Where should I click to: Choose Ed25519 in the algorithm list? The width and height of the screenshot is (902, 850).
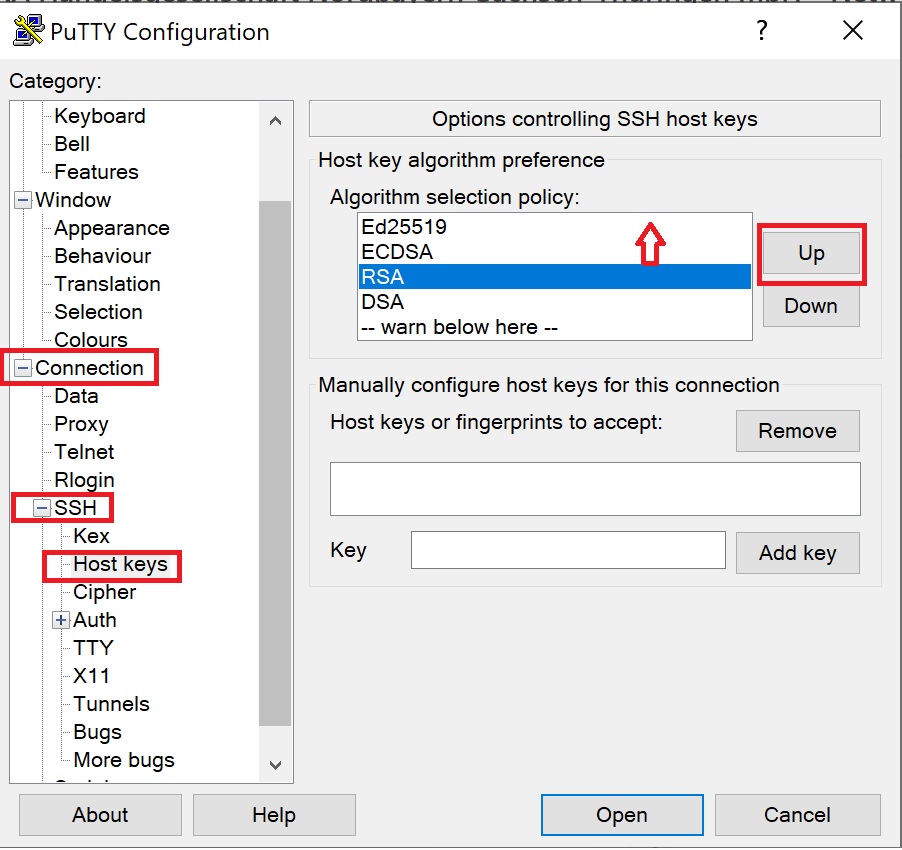click(x=555, y=227)
